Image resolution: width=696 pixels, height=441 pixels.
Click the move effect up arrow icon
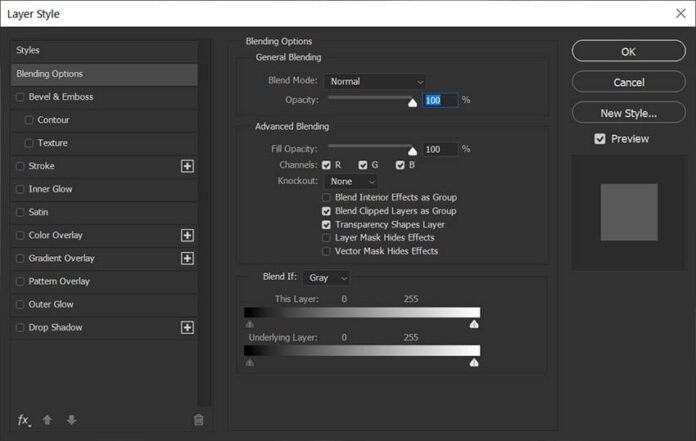click(x=47, y=419)
